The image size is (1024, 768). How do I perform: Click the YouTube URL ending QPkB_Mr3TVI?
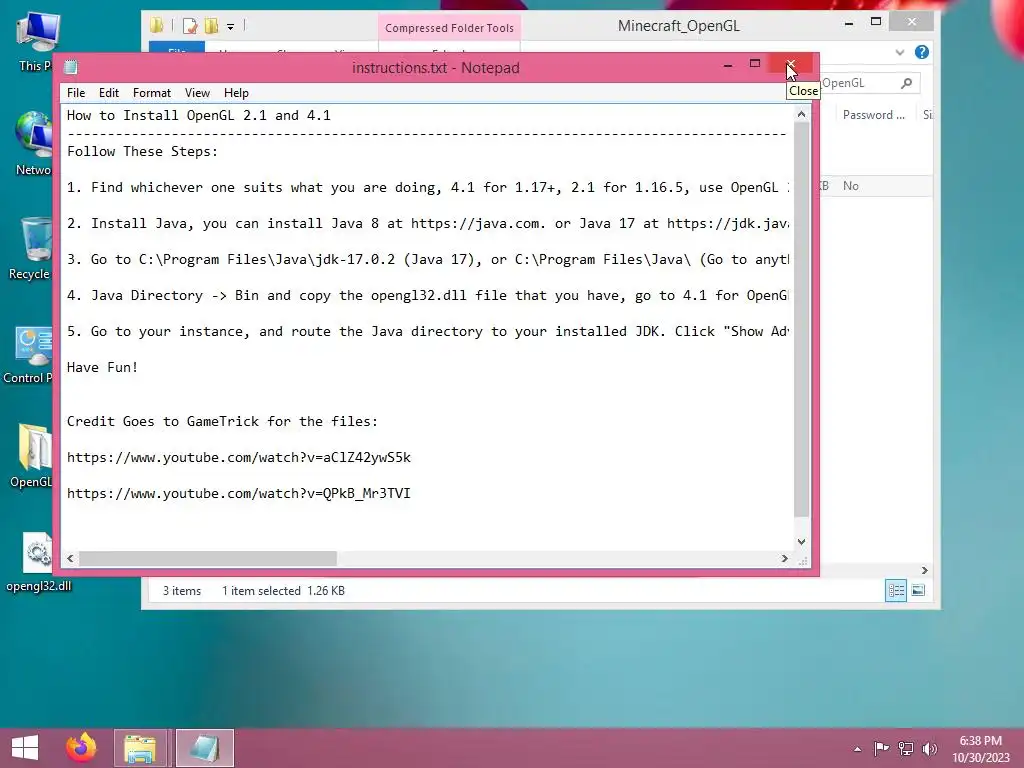coord(238,493)
